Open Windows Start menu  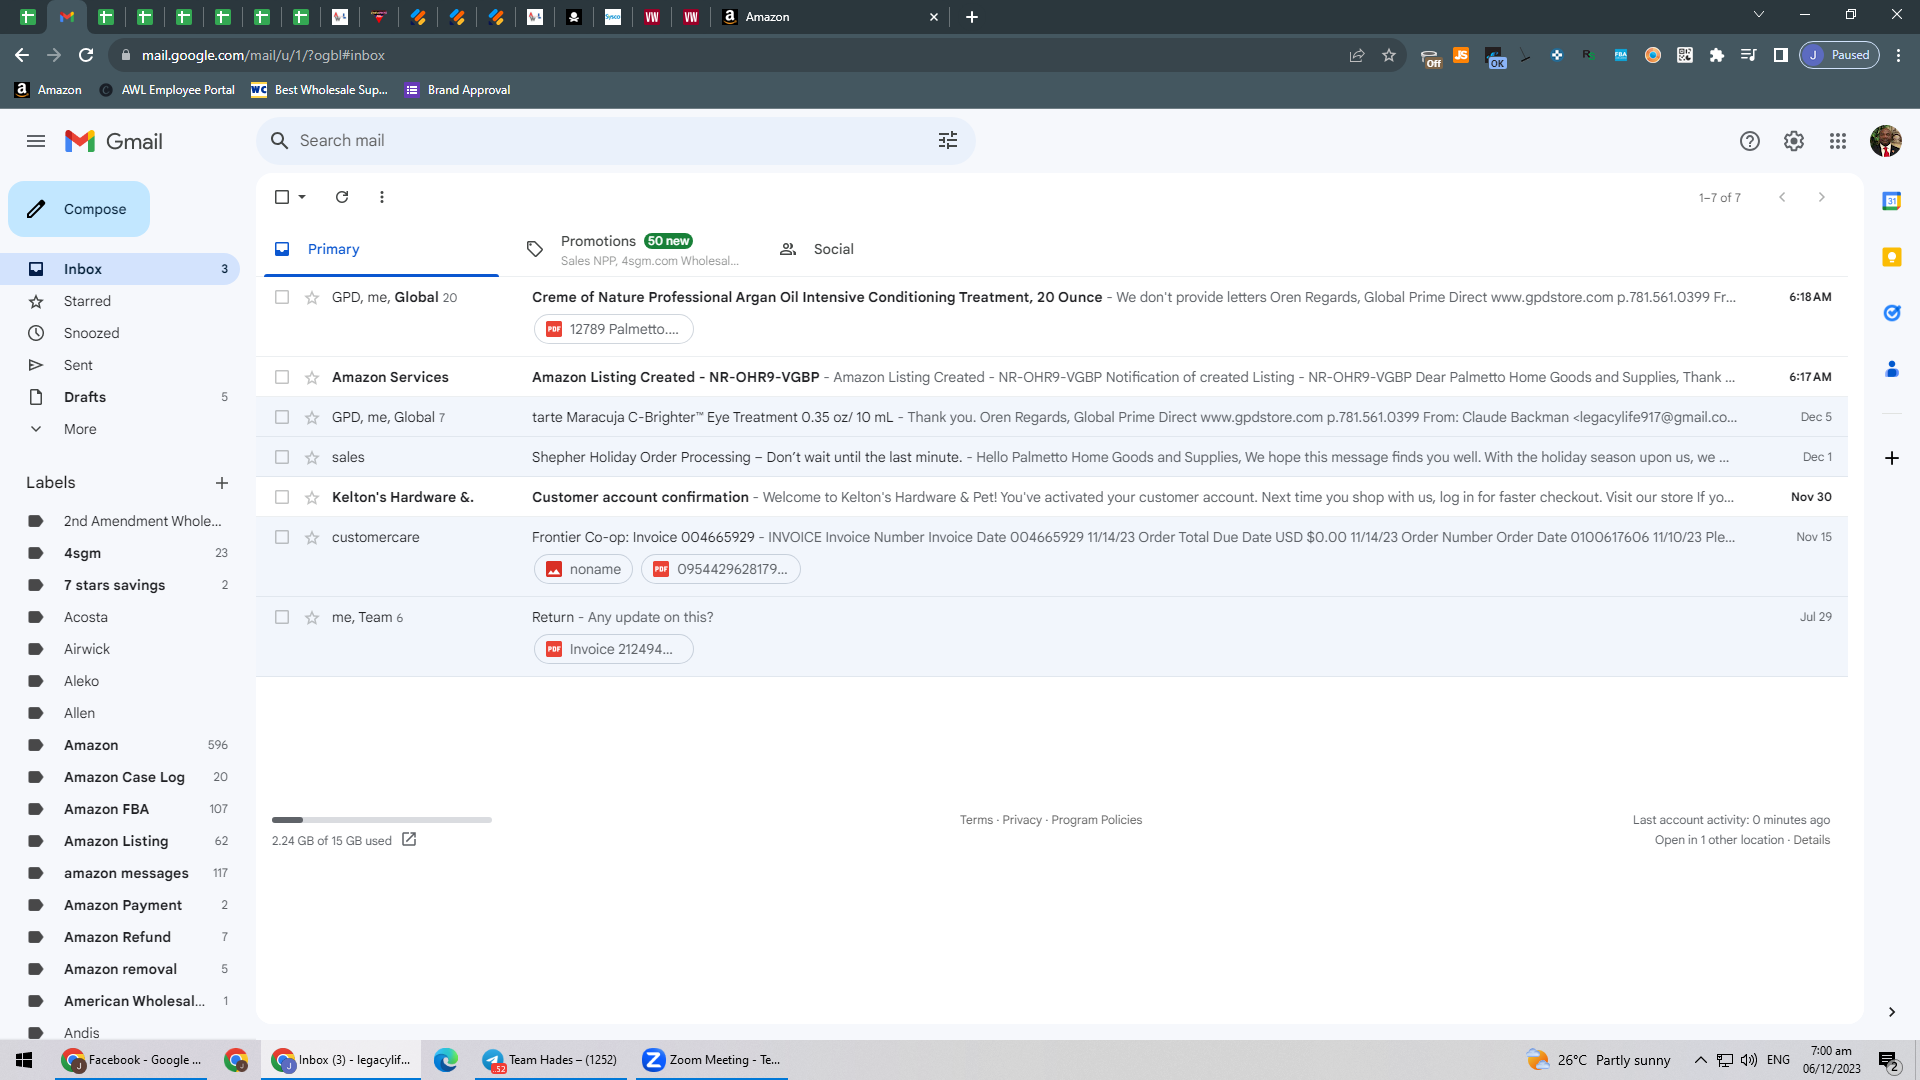[24, 1060]
